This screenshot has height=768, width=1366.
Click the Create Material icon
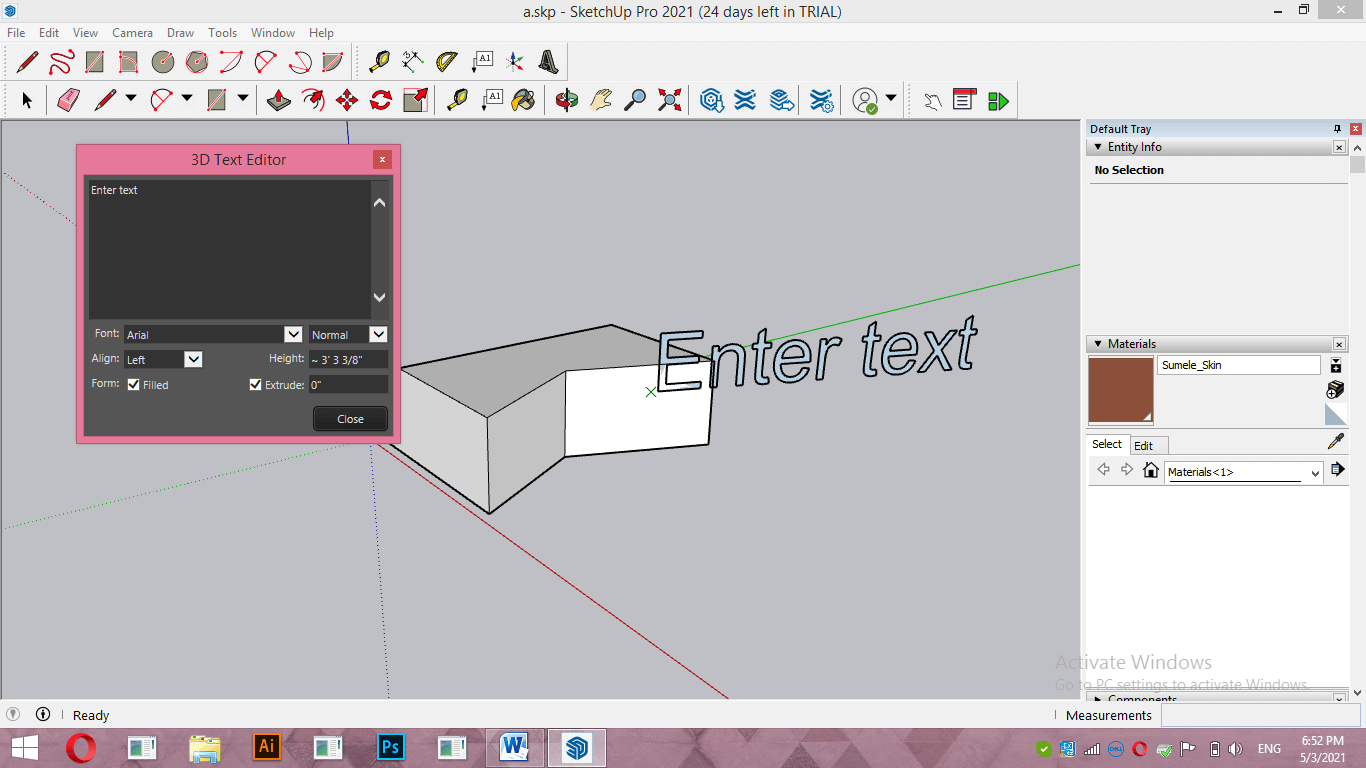tap(1335, 389)
